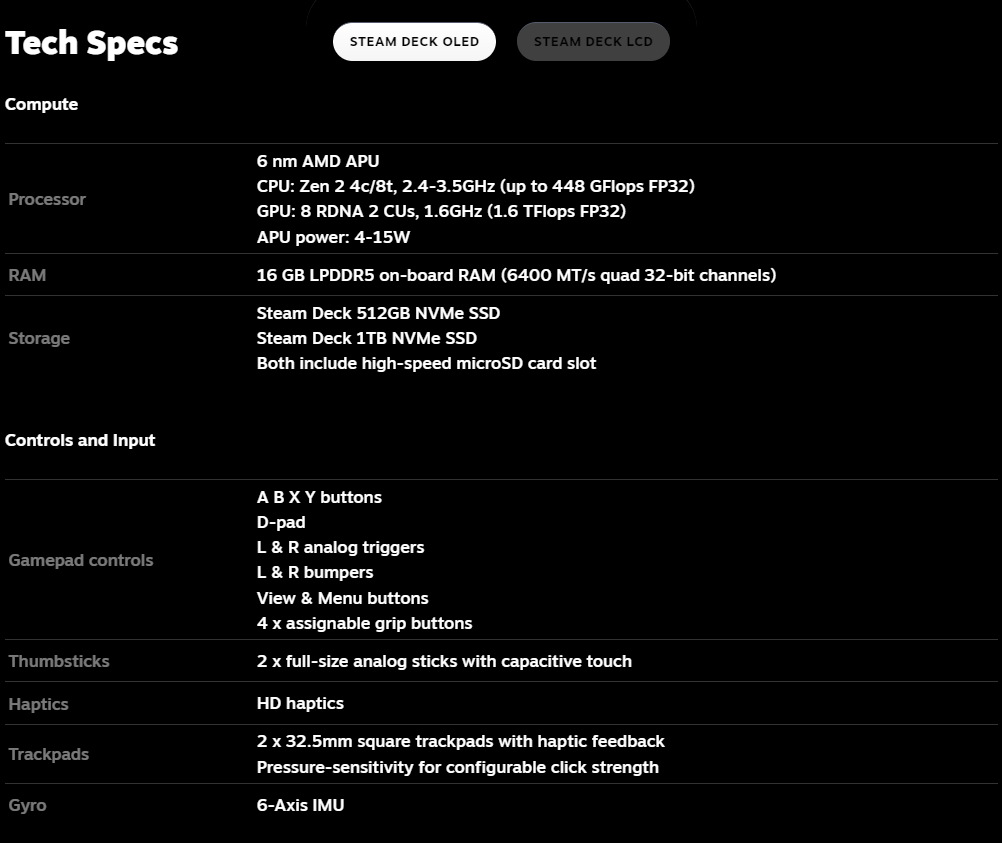Click the Gamepad controls label
Viewport: 1002px width, 843px height.
click(x=81, y=561)
